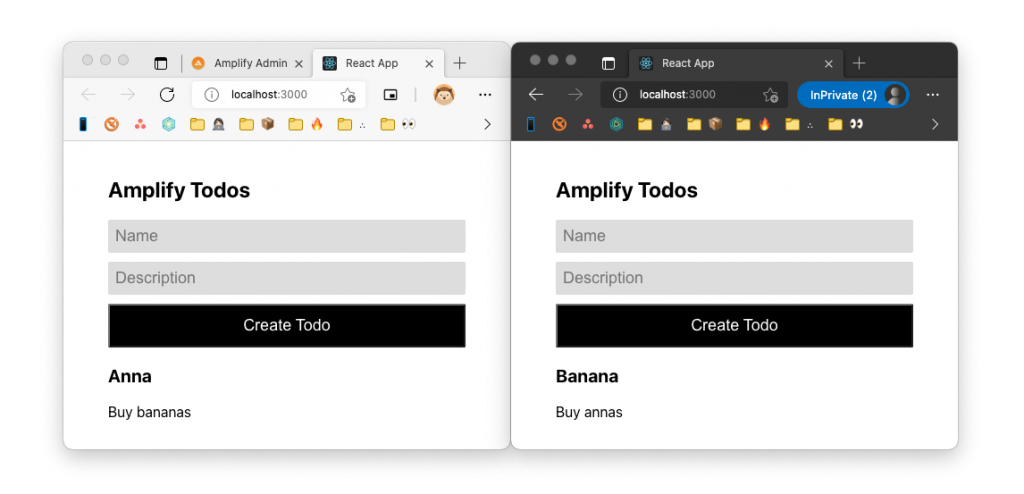
Task: Expand the favorites bar overflow chevron in the light window
Action: (487, 124)
